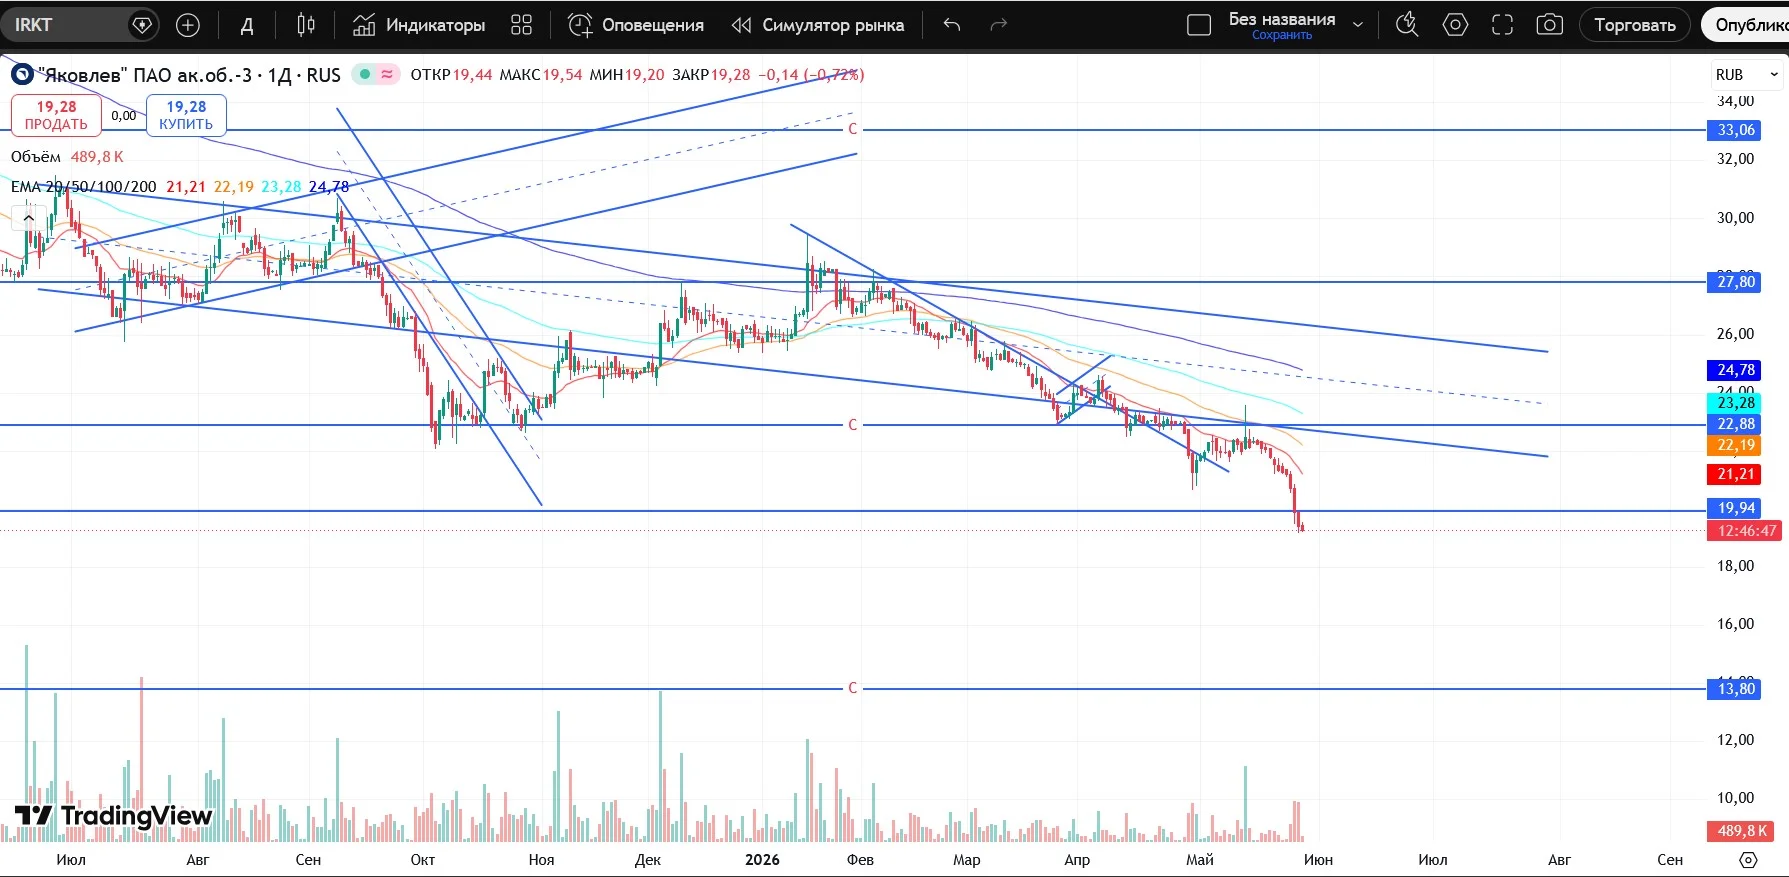Open Оповещения alerts dialog
Screen dimensions: 1789x877
(636, 25)
